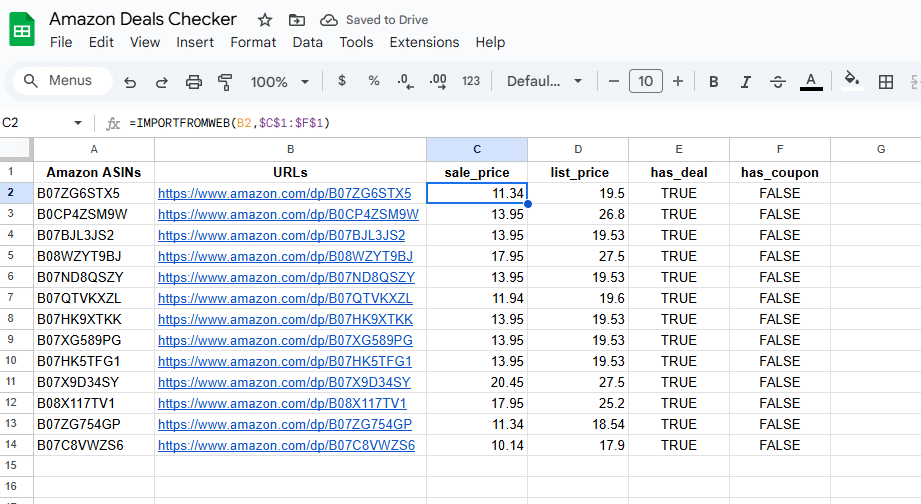Open the Borders tool icon
Viewport: 921px width, 504px height.
885,82
